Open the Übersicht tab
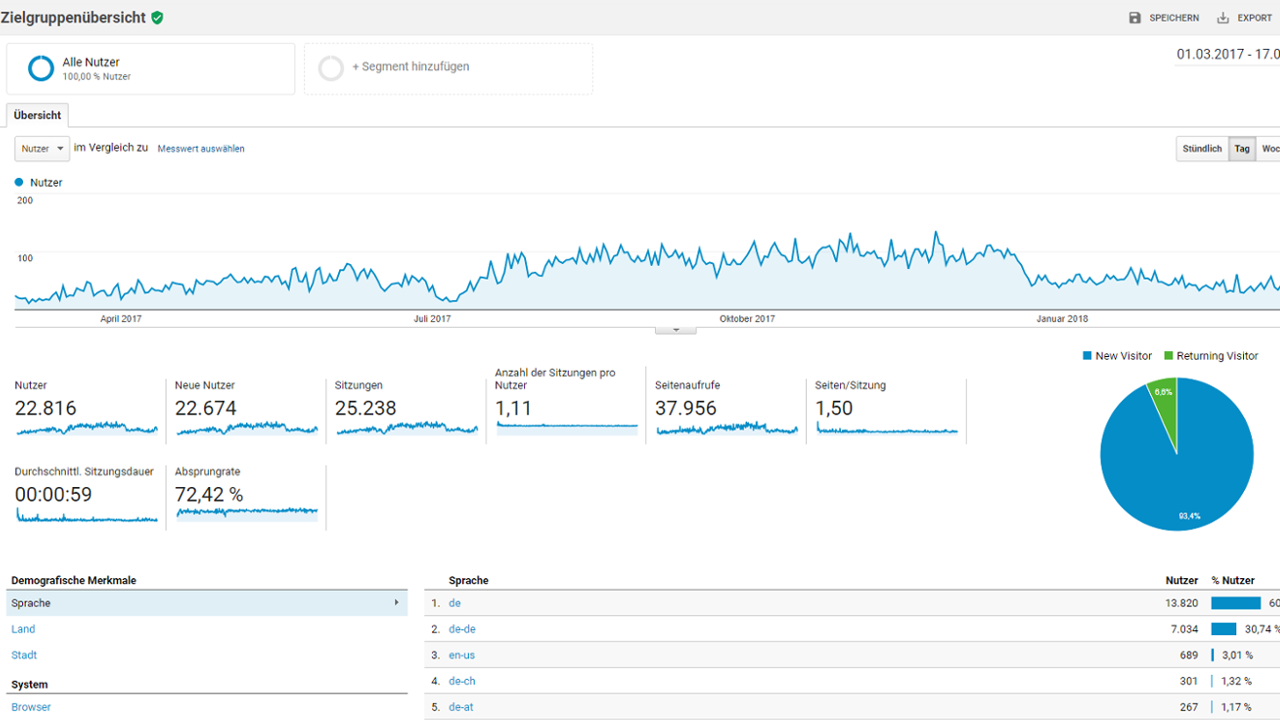Screen dimensions: 1280x720 point(38,115)
